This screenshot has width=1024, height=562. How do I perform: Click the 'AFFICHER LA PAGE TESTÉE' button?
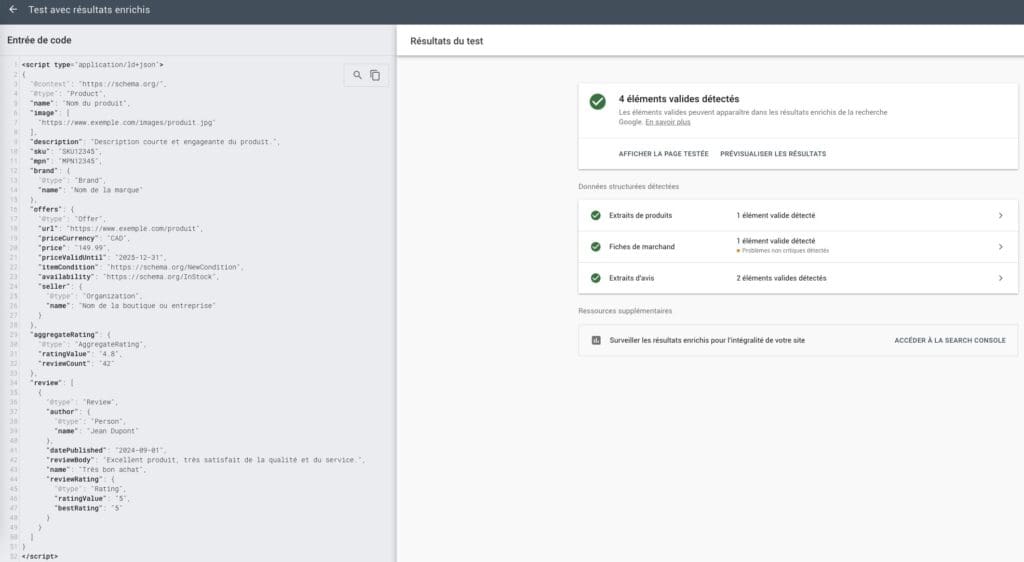pos(664,154)
